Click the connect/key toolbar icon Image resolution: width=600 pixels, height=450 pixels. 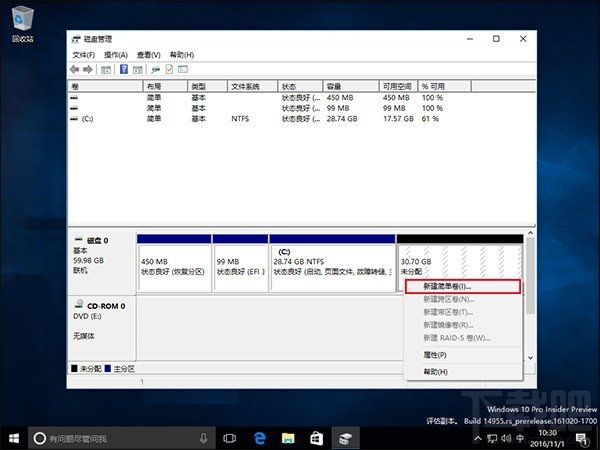pos(155,69)
